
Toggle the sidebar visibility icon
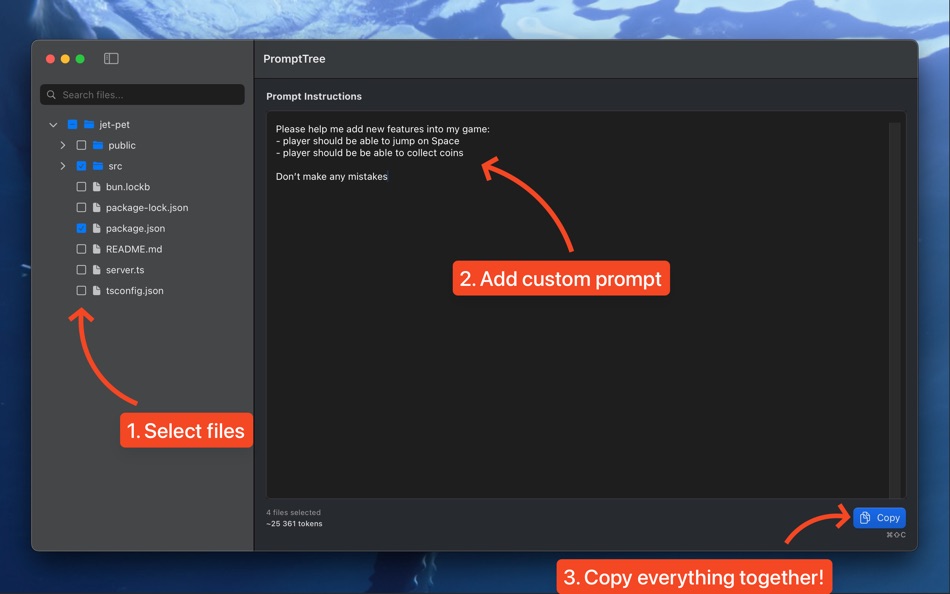click(x=110, y=58)
